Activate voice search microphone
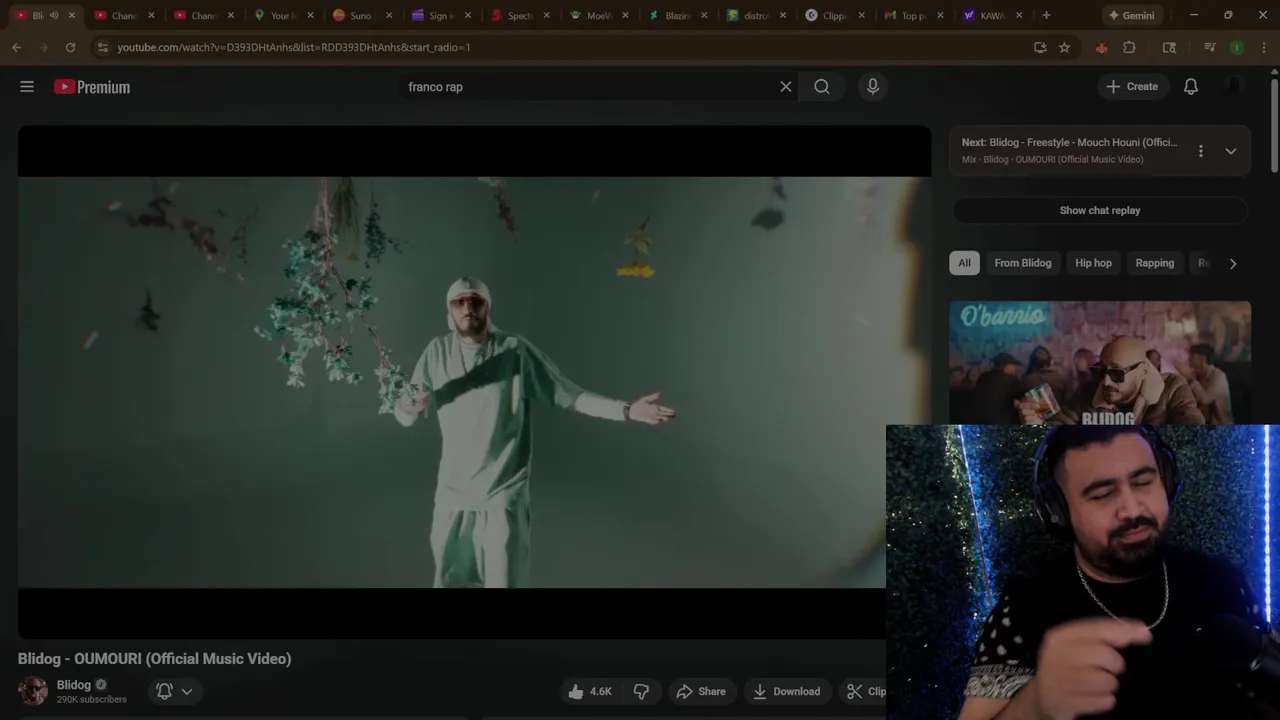Image resolution: width=1280 pixels, height=720 pixels. coord(873,87)
